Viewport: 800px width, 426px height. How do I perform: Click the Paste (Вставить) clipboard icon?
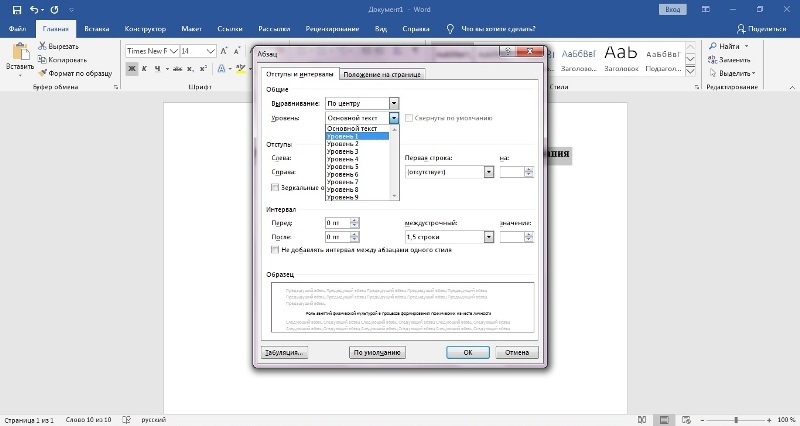(19, 52)
